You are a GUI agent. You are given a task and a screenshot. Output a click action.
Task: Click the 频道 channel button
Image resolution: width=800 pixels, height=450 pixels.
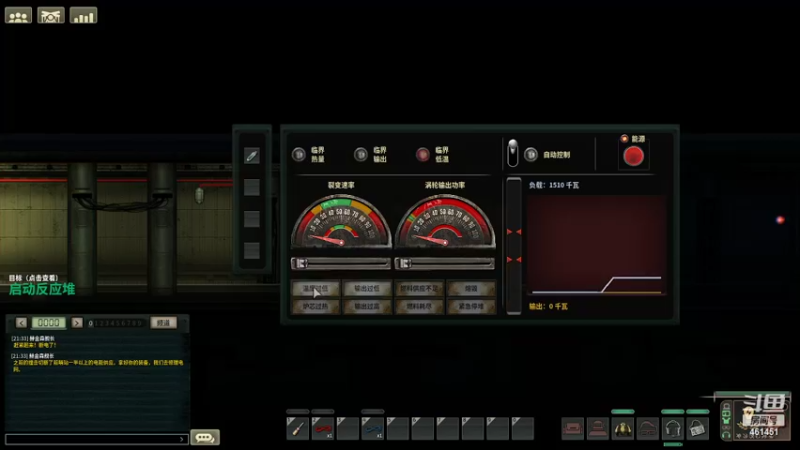pos(163,323)
